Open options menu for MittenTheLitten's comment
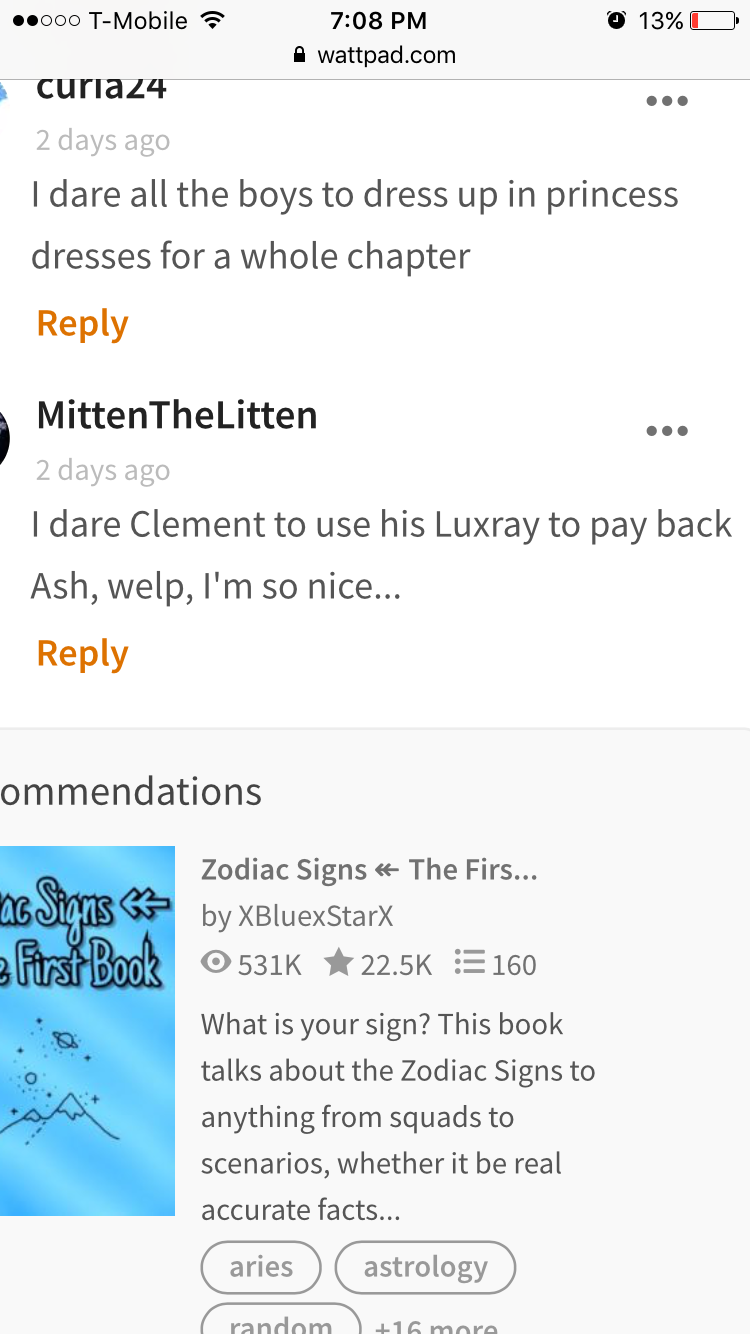The image size is (750, 1334). tap(667, 431)
